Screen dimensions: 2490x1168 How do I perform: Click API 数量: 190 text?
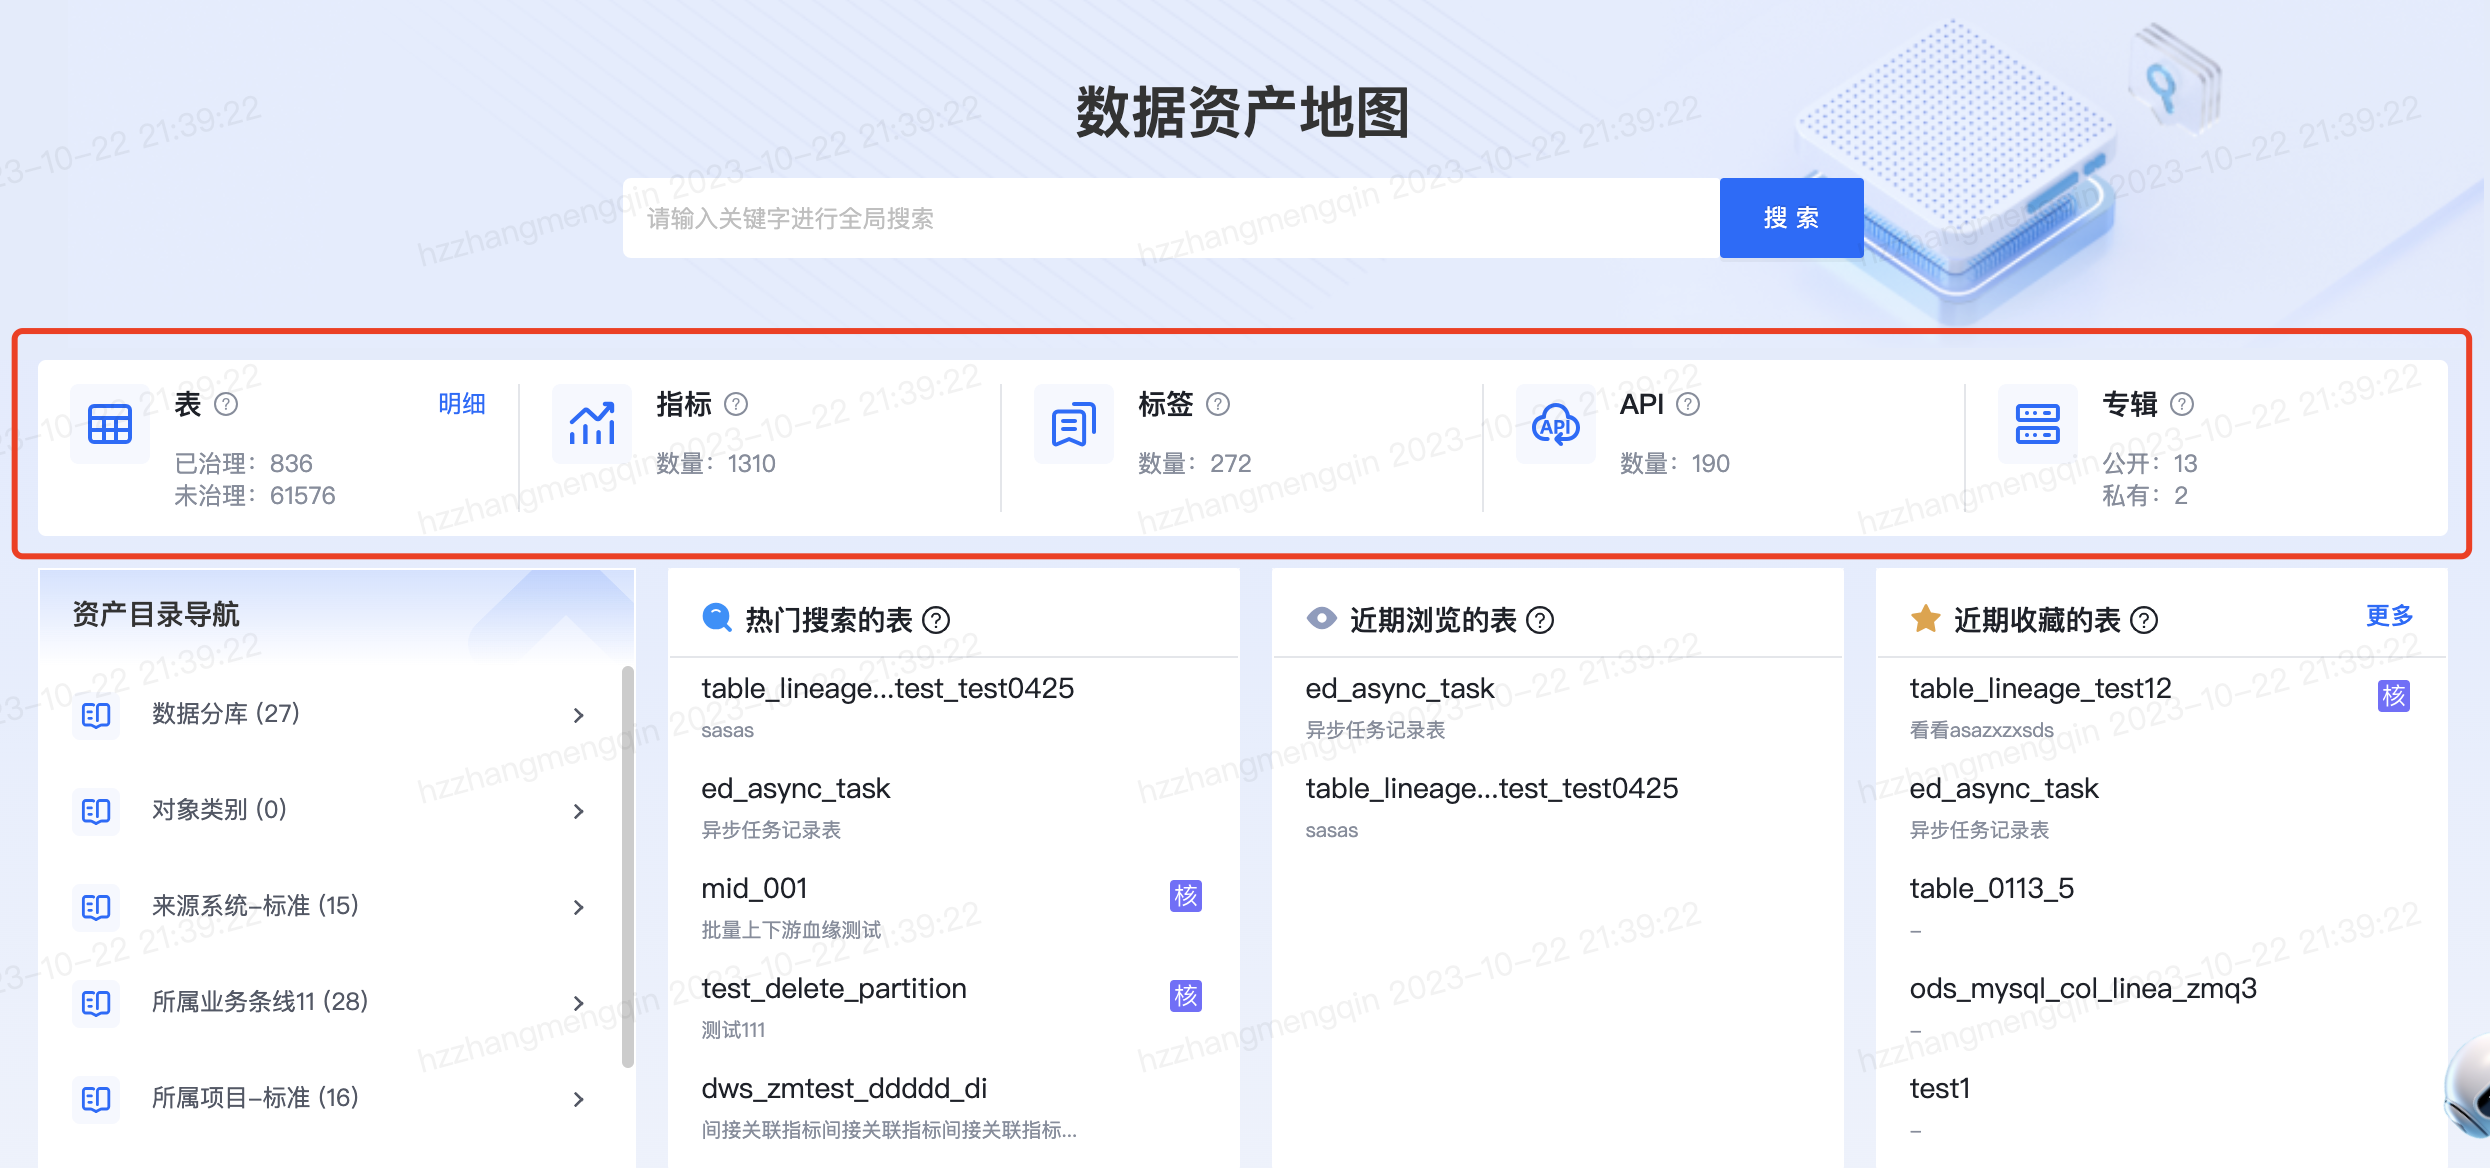[1675, 463]
